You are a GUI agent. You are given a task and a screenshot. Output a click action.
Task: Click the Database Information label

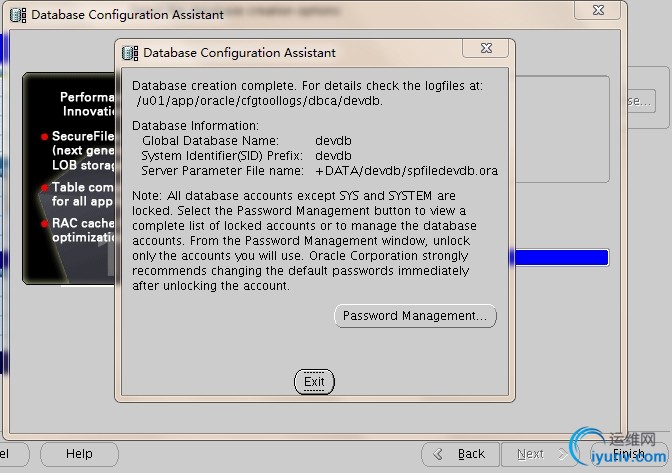(x=195, y=126)
